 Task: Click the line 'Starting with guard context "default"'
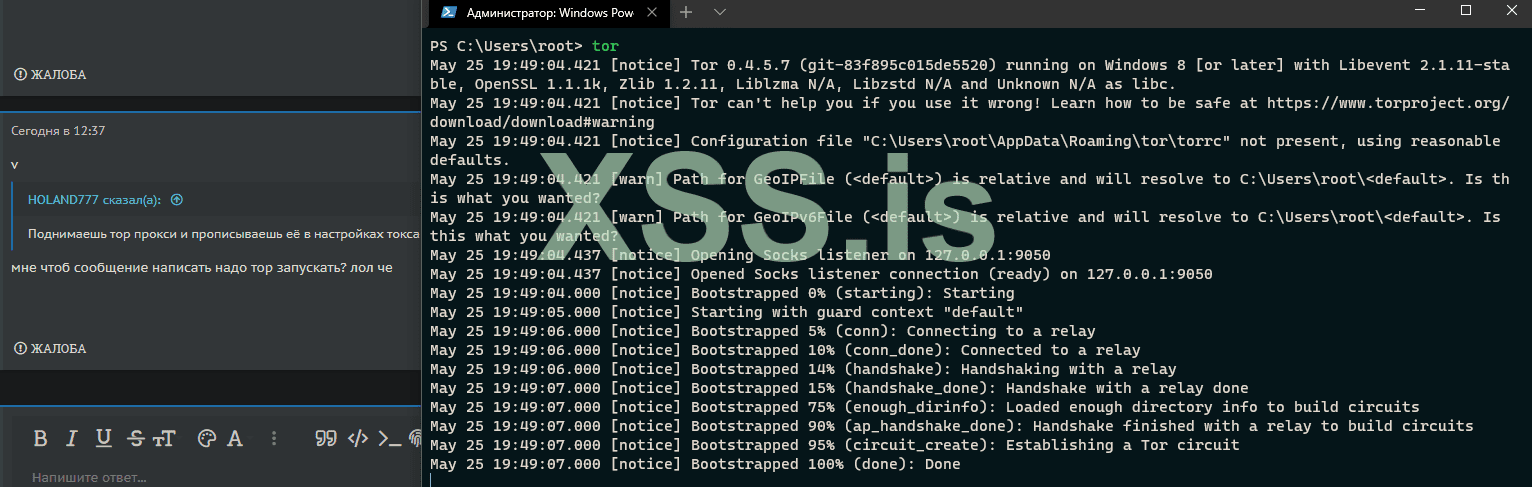727,312
